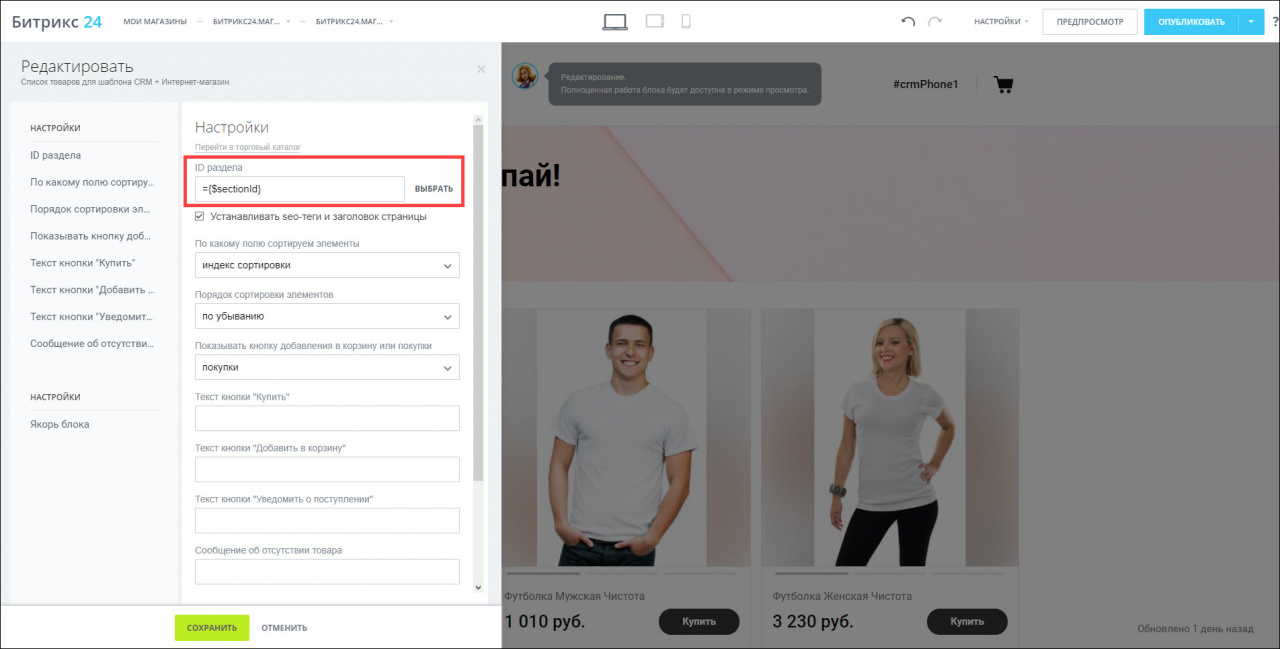Select ID раздела in sidebar
The image size is (1280, 649).
pos(56,155)
